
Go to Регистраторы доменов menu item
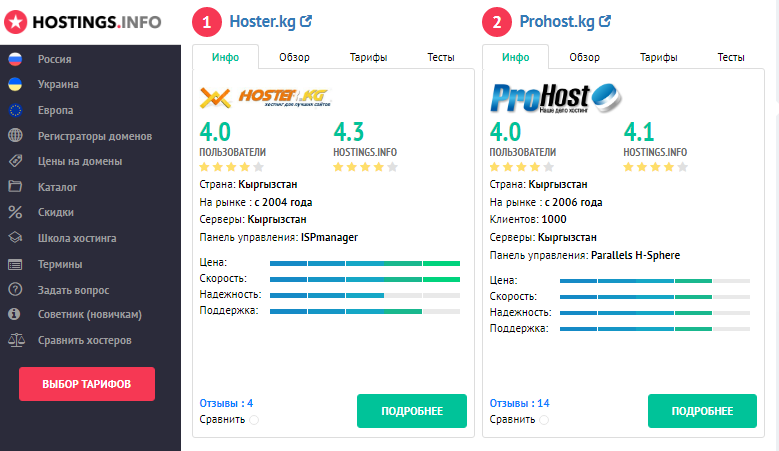(x=95, y=136)
